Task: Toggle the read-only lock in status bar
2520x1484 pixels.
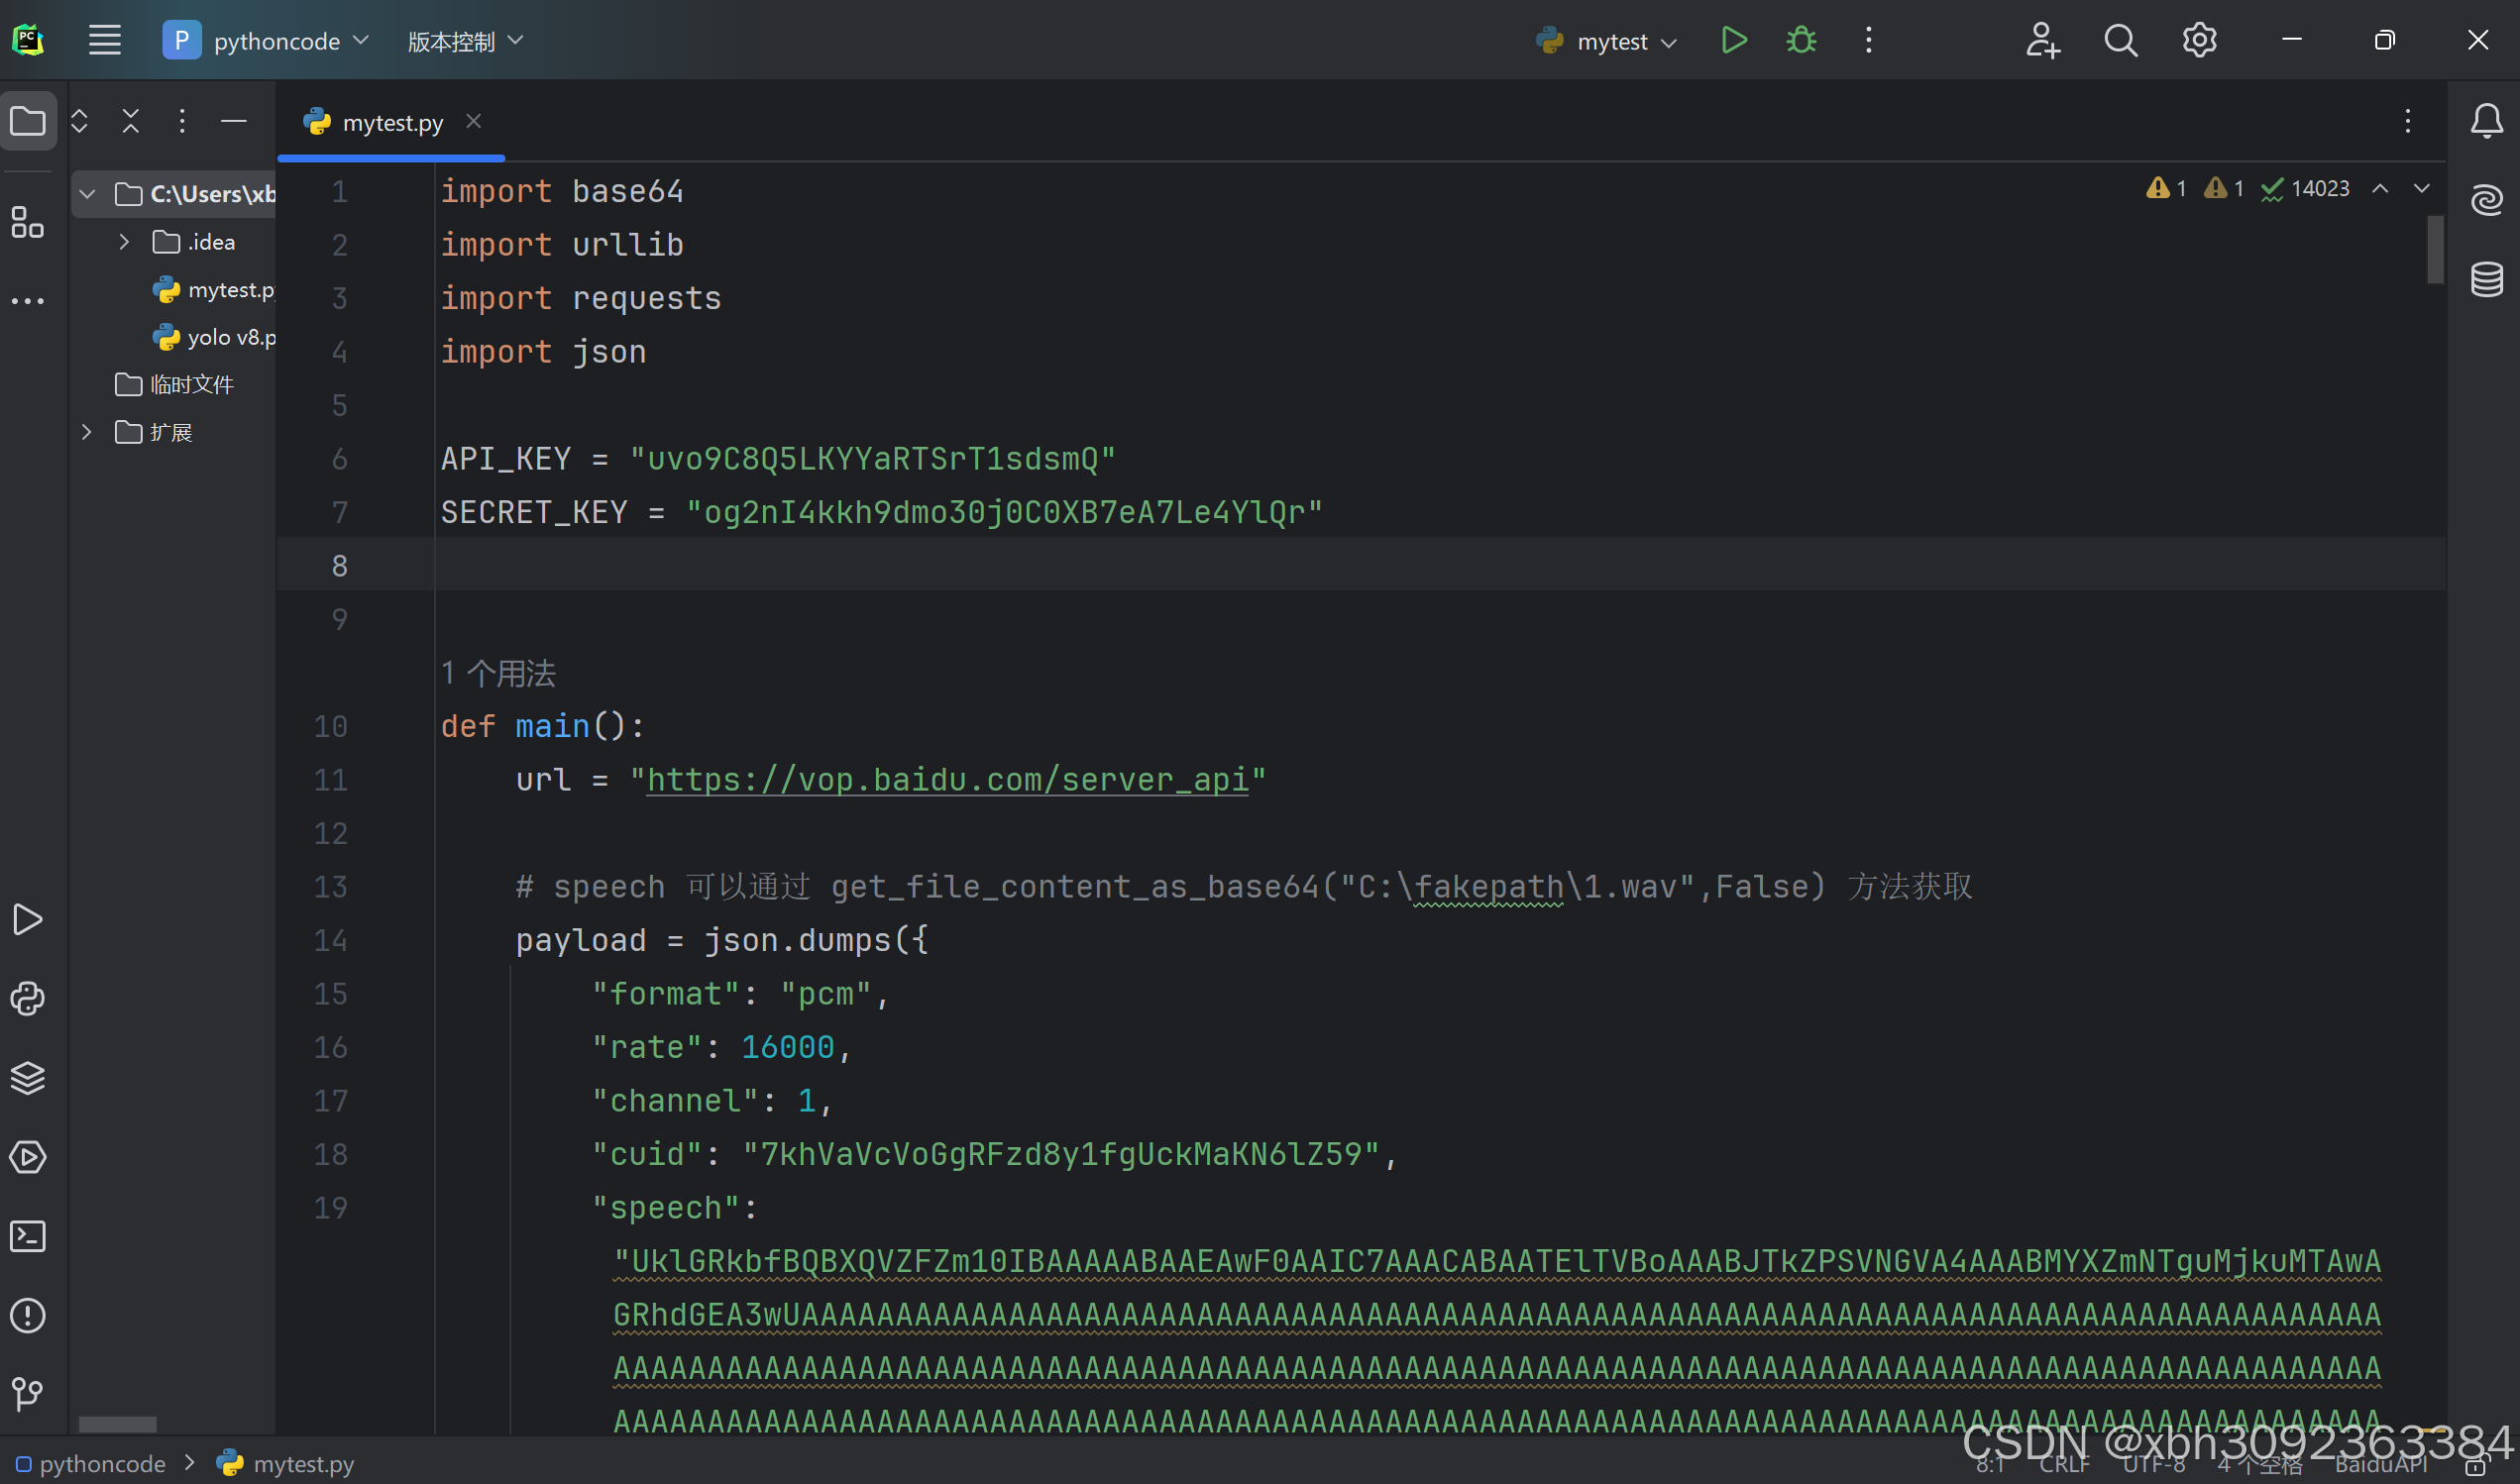Action: pyautogui.click(x=2475, y=1467)
